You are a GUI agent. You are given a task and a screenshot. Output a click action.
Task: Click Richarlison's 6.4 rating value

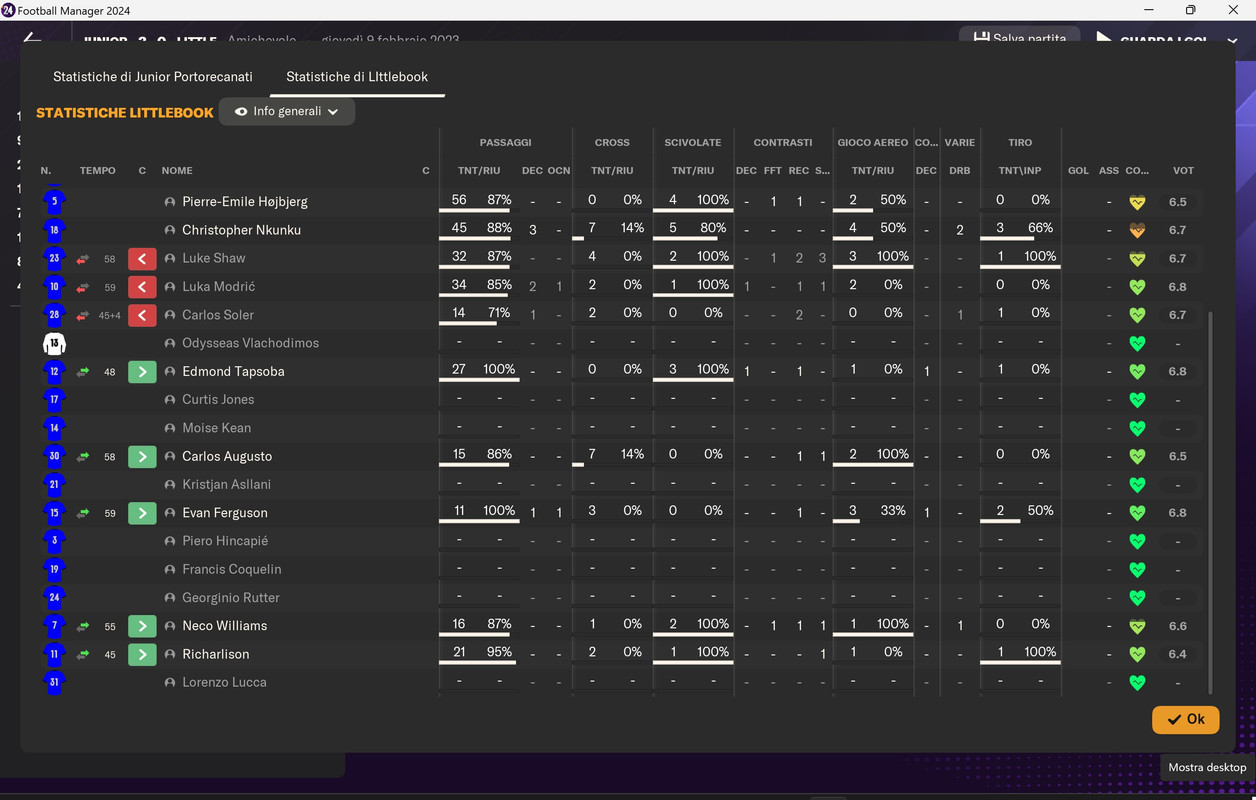(1178, 654)
